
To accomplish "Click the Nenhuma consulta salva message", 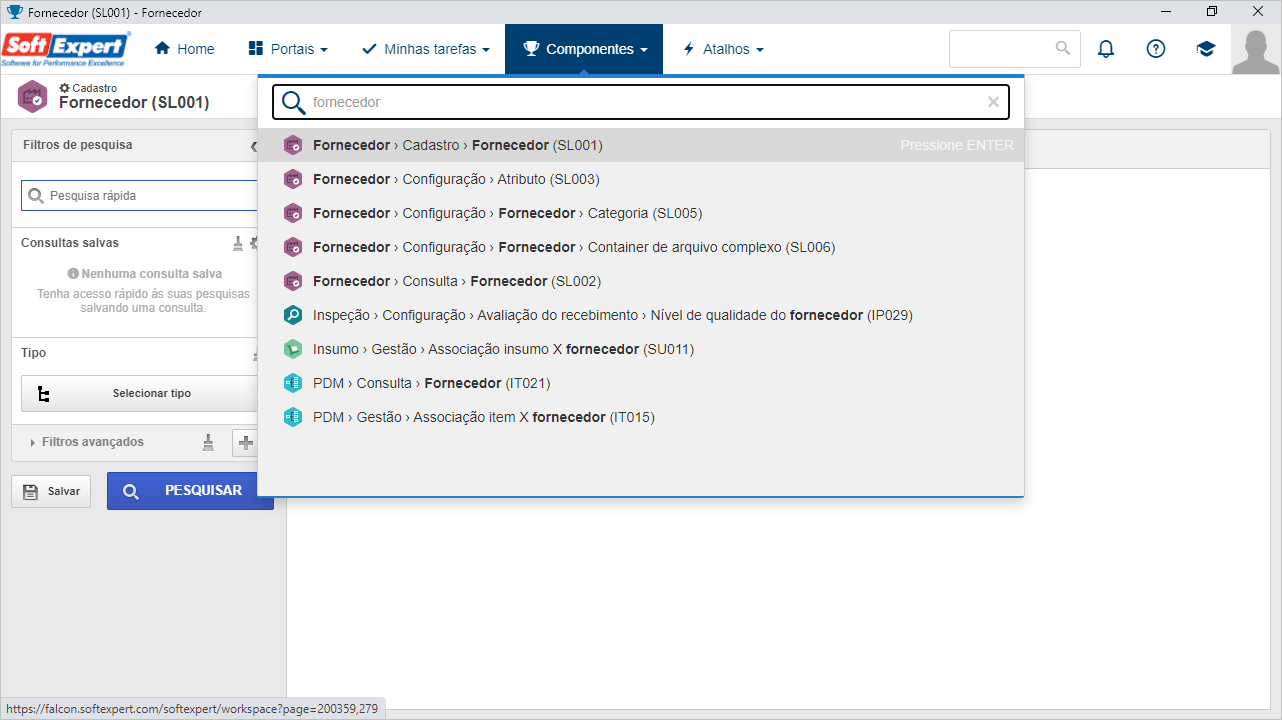I will click(x=144, y=273).
